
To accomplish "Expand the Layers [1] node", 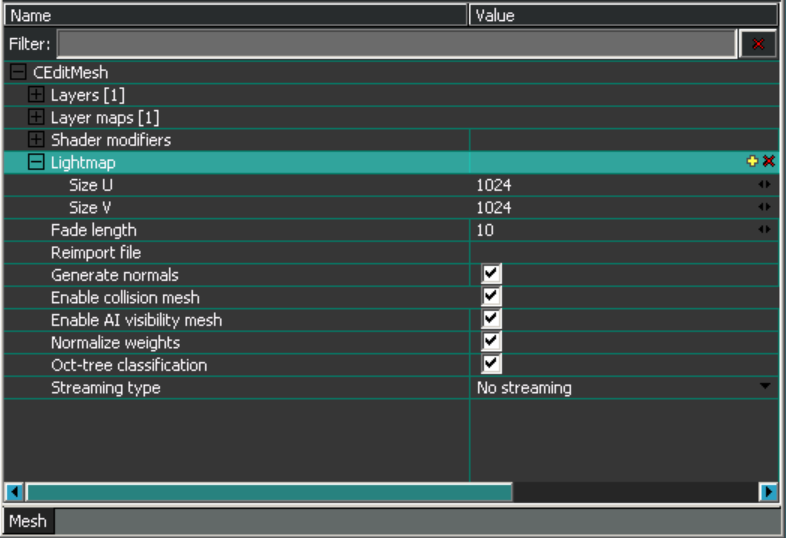I will point(36,94).
